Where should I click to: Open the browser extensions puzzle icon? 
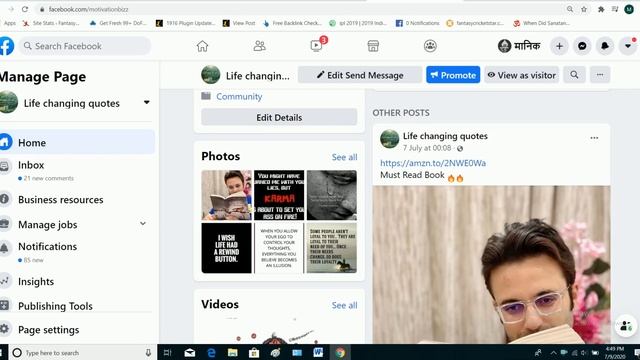601,9
